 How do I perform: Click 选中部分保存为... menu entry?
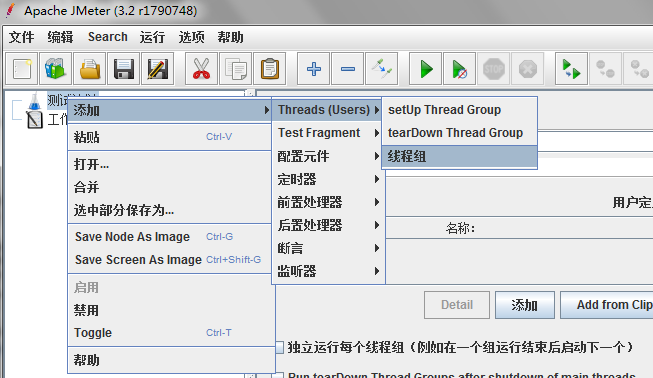[169, 210]
